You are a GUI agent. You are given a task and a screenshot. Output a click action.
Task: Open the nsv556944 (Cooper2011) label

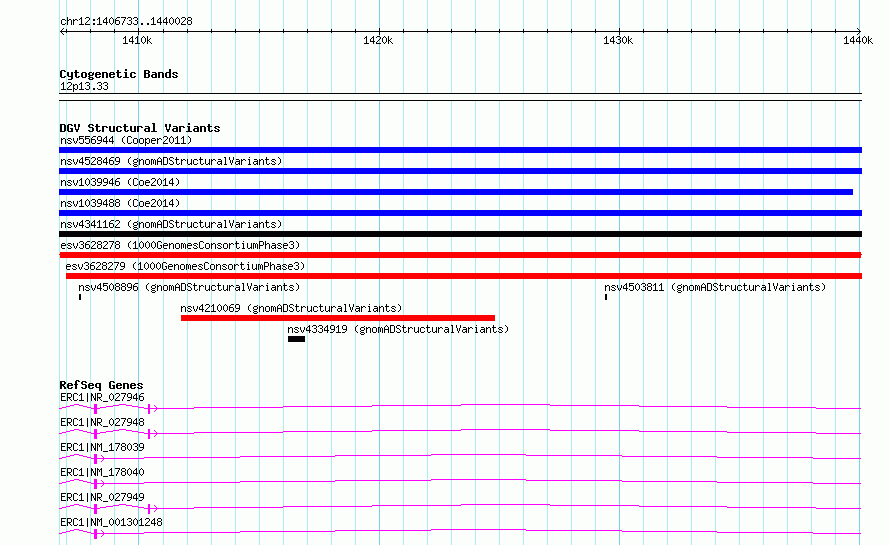pyautogui.click(x=126, y=140)
